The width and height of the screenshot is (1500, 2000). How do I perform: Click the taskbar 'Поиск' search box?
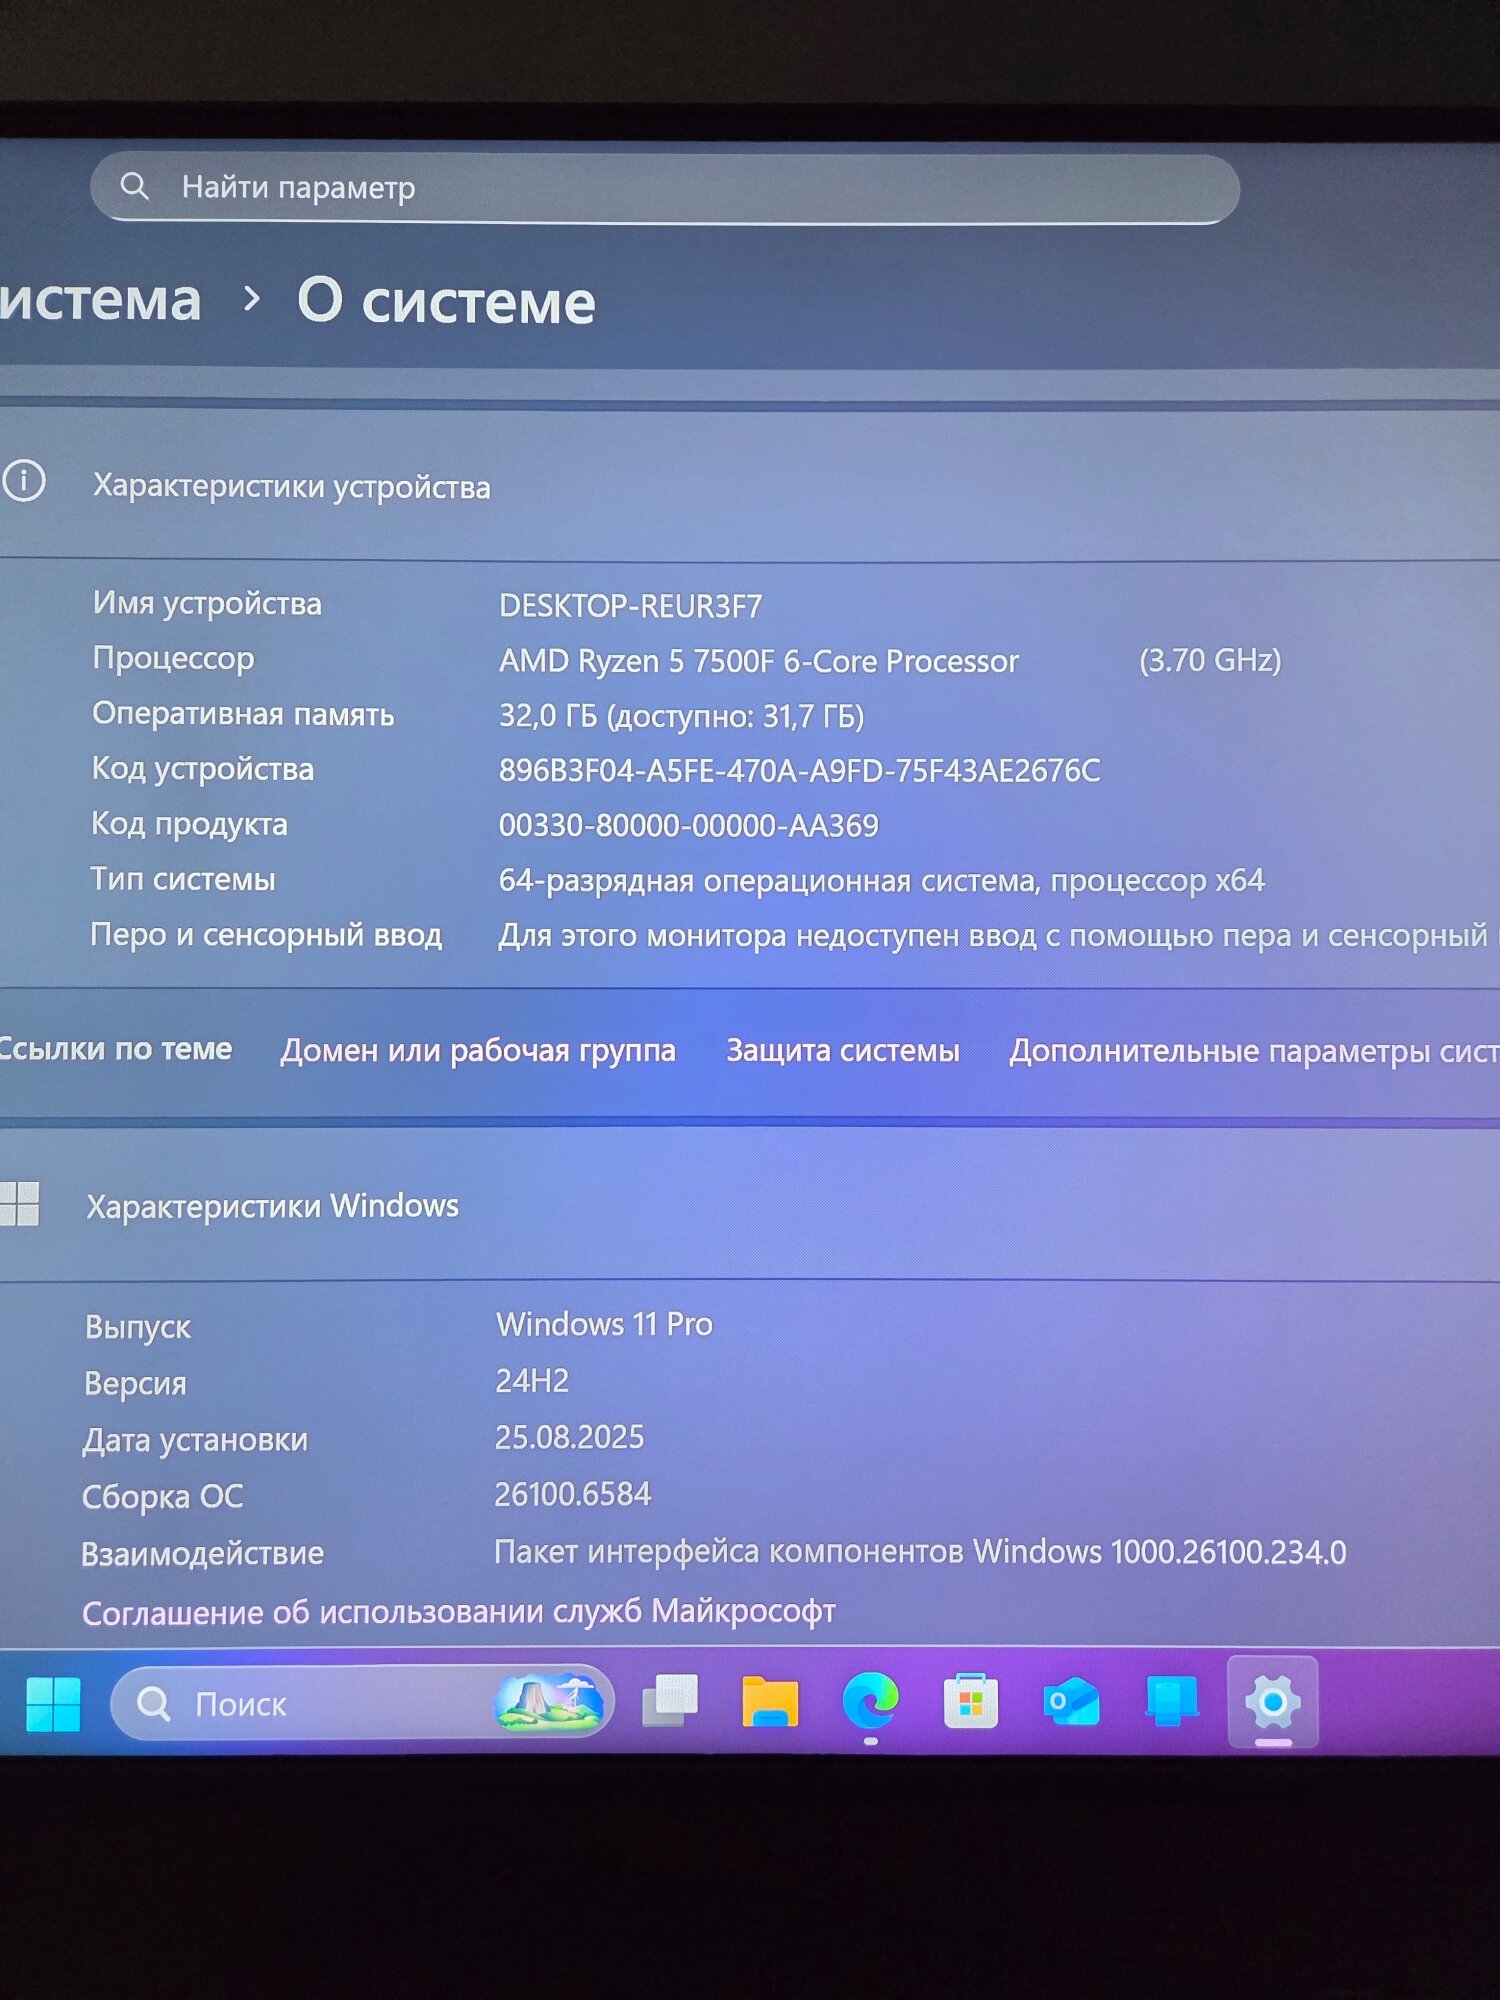tap(362, 1702)
